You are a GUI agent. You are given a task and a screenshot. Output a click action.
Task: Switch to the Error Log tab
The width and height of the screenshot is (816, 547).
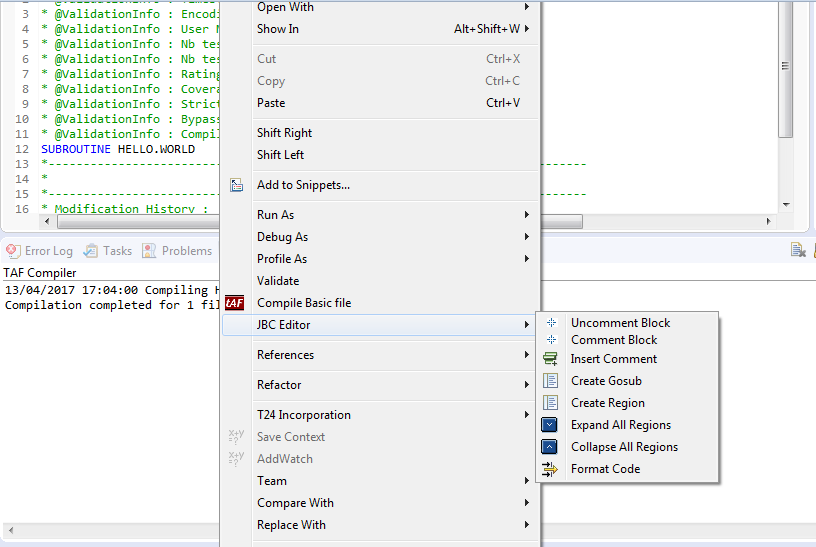point(40,251)
